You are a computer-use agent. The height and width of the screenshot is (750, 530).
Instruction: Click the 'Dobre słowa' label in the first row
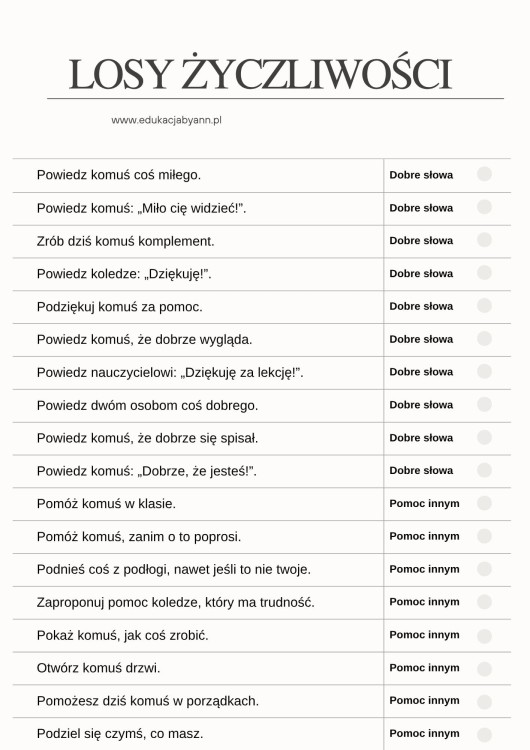coord(421,175)
